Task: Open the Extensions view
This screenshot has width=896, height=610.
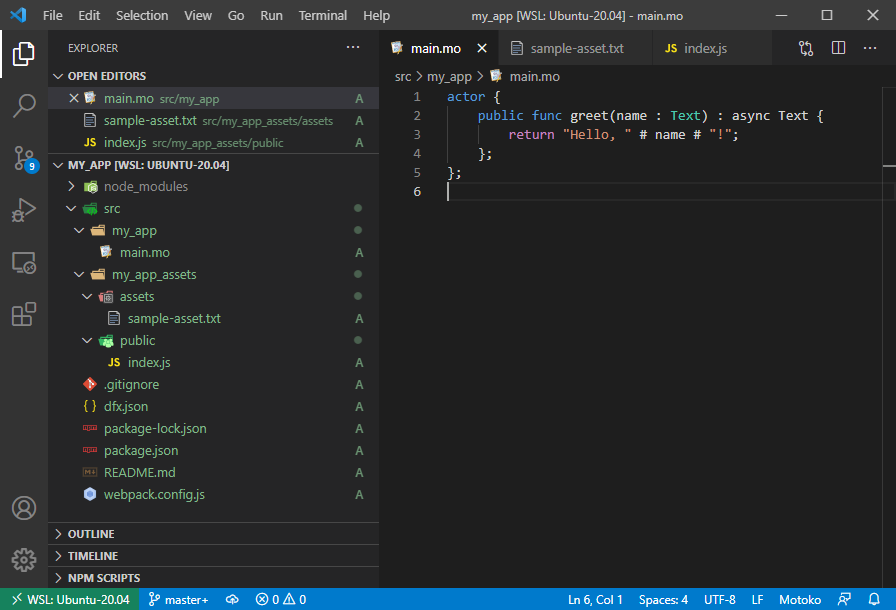Action: point(24,315)
